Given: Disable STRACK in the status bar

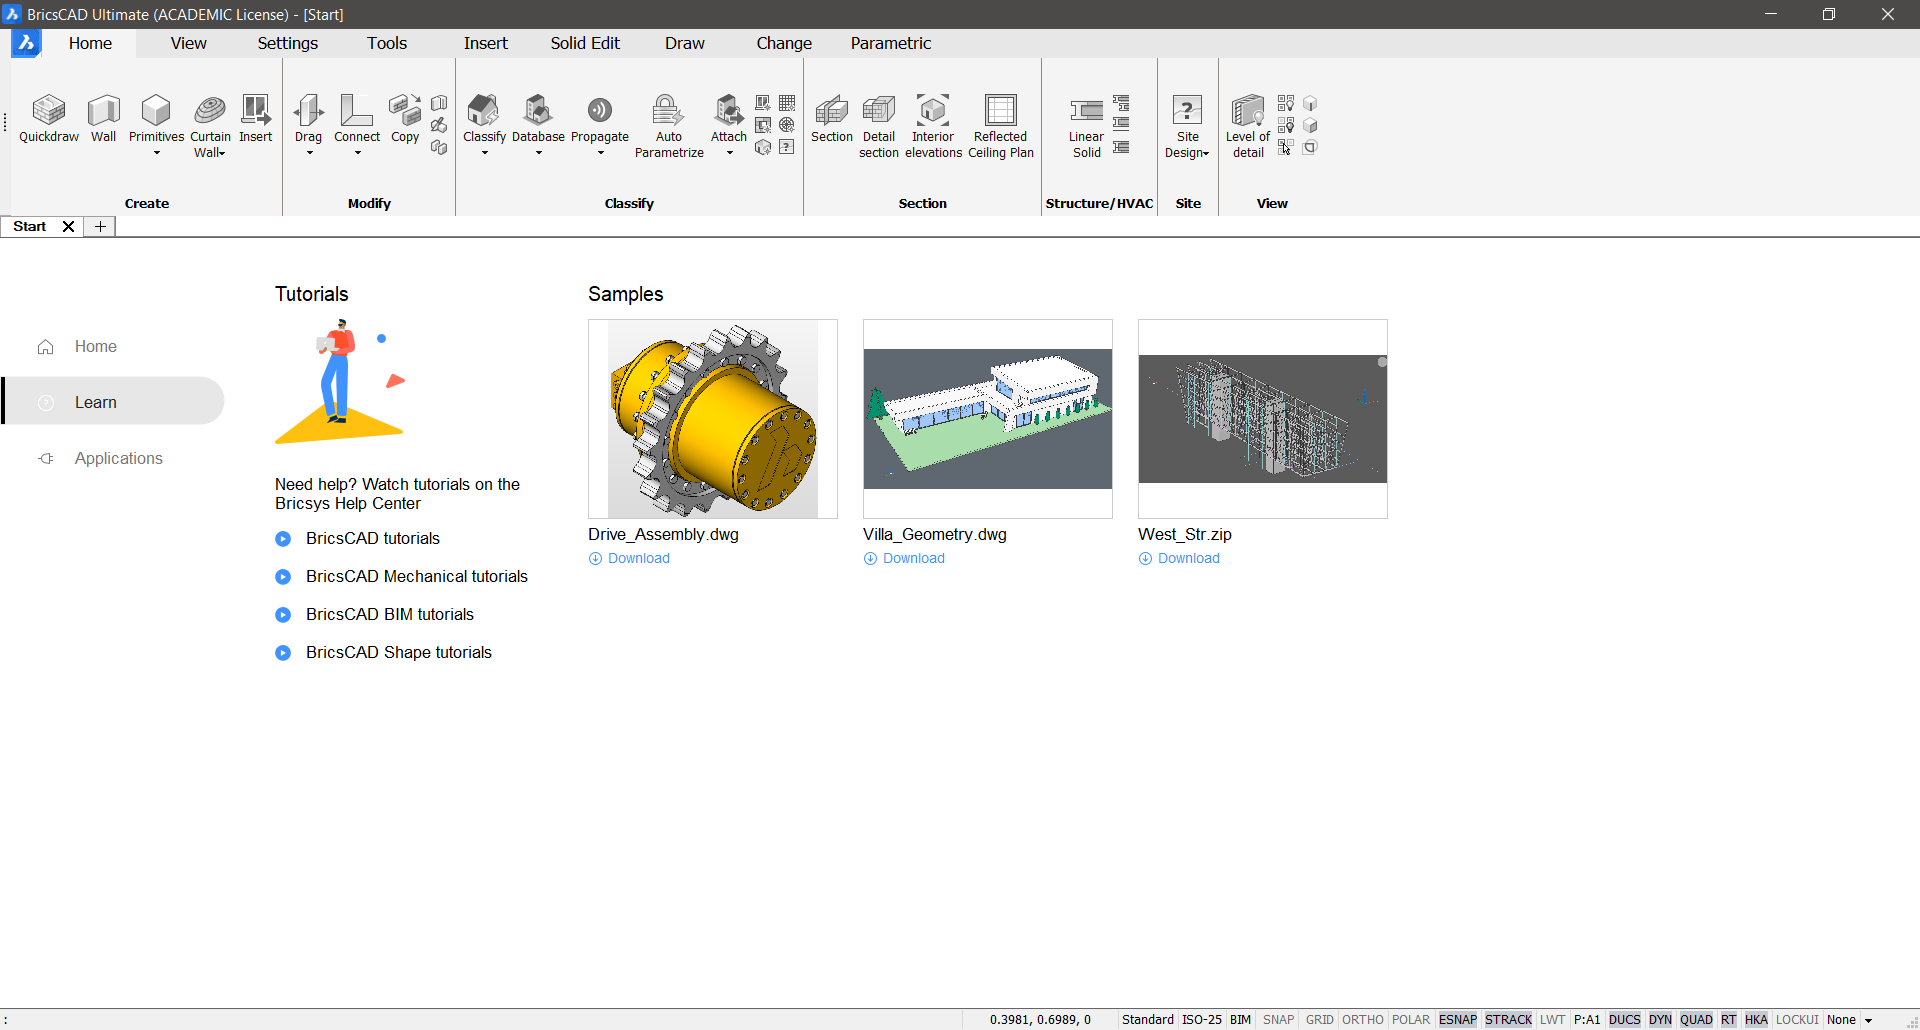Looking at the screenshot, I should pyautogui.click(x=1508, y=1020).
